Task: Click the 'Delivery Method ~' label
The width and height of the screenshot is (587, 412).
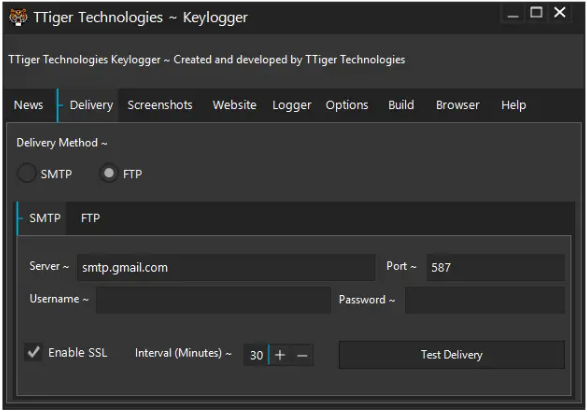Action: pos(62,143)
